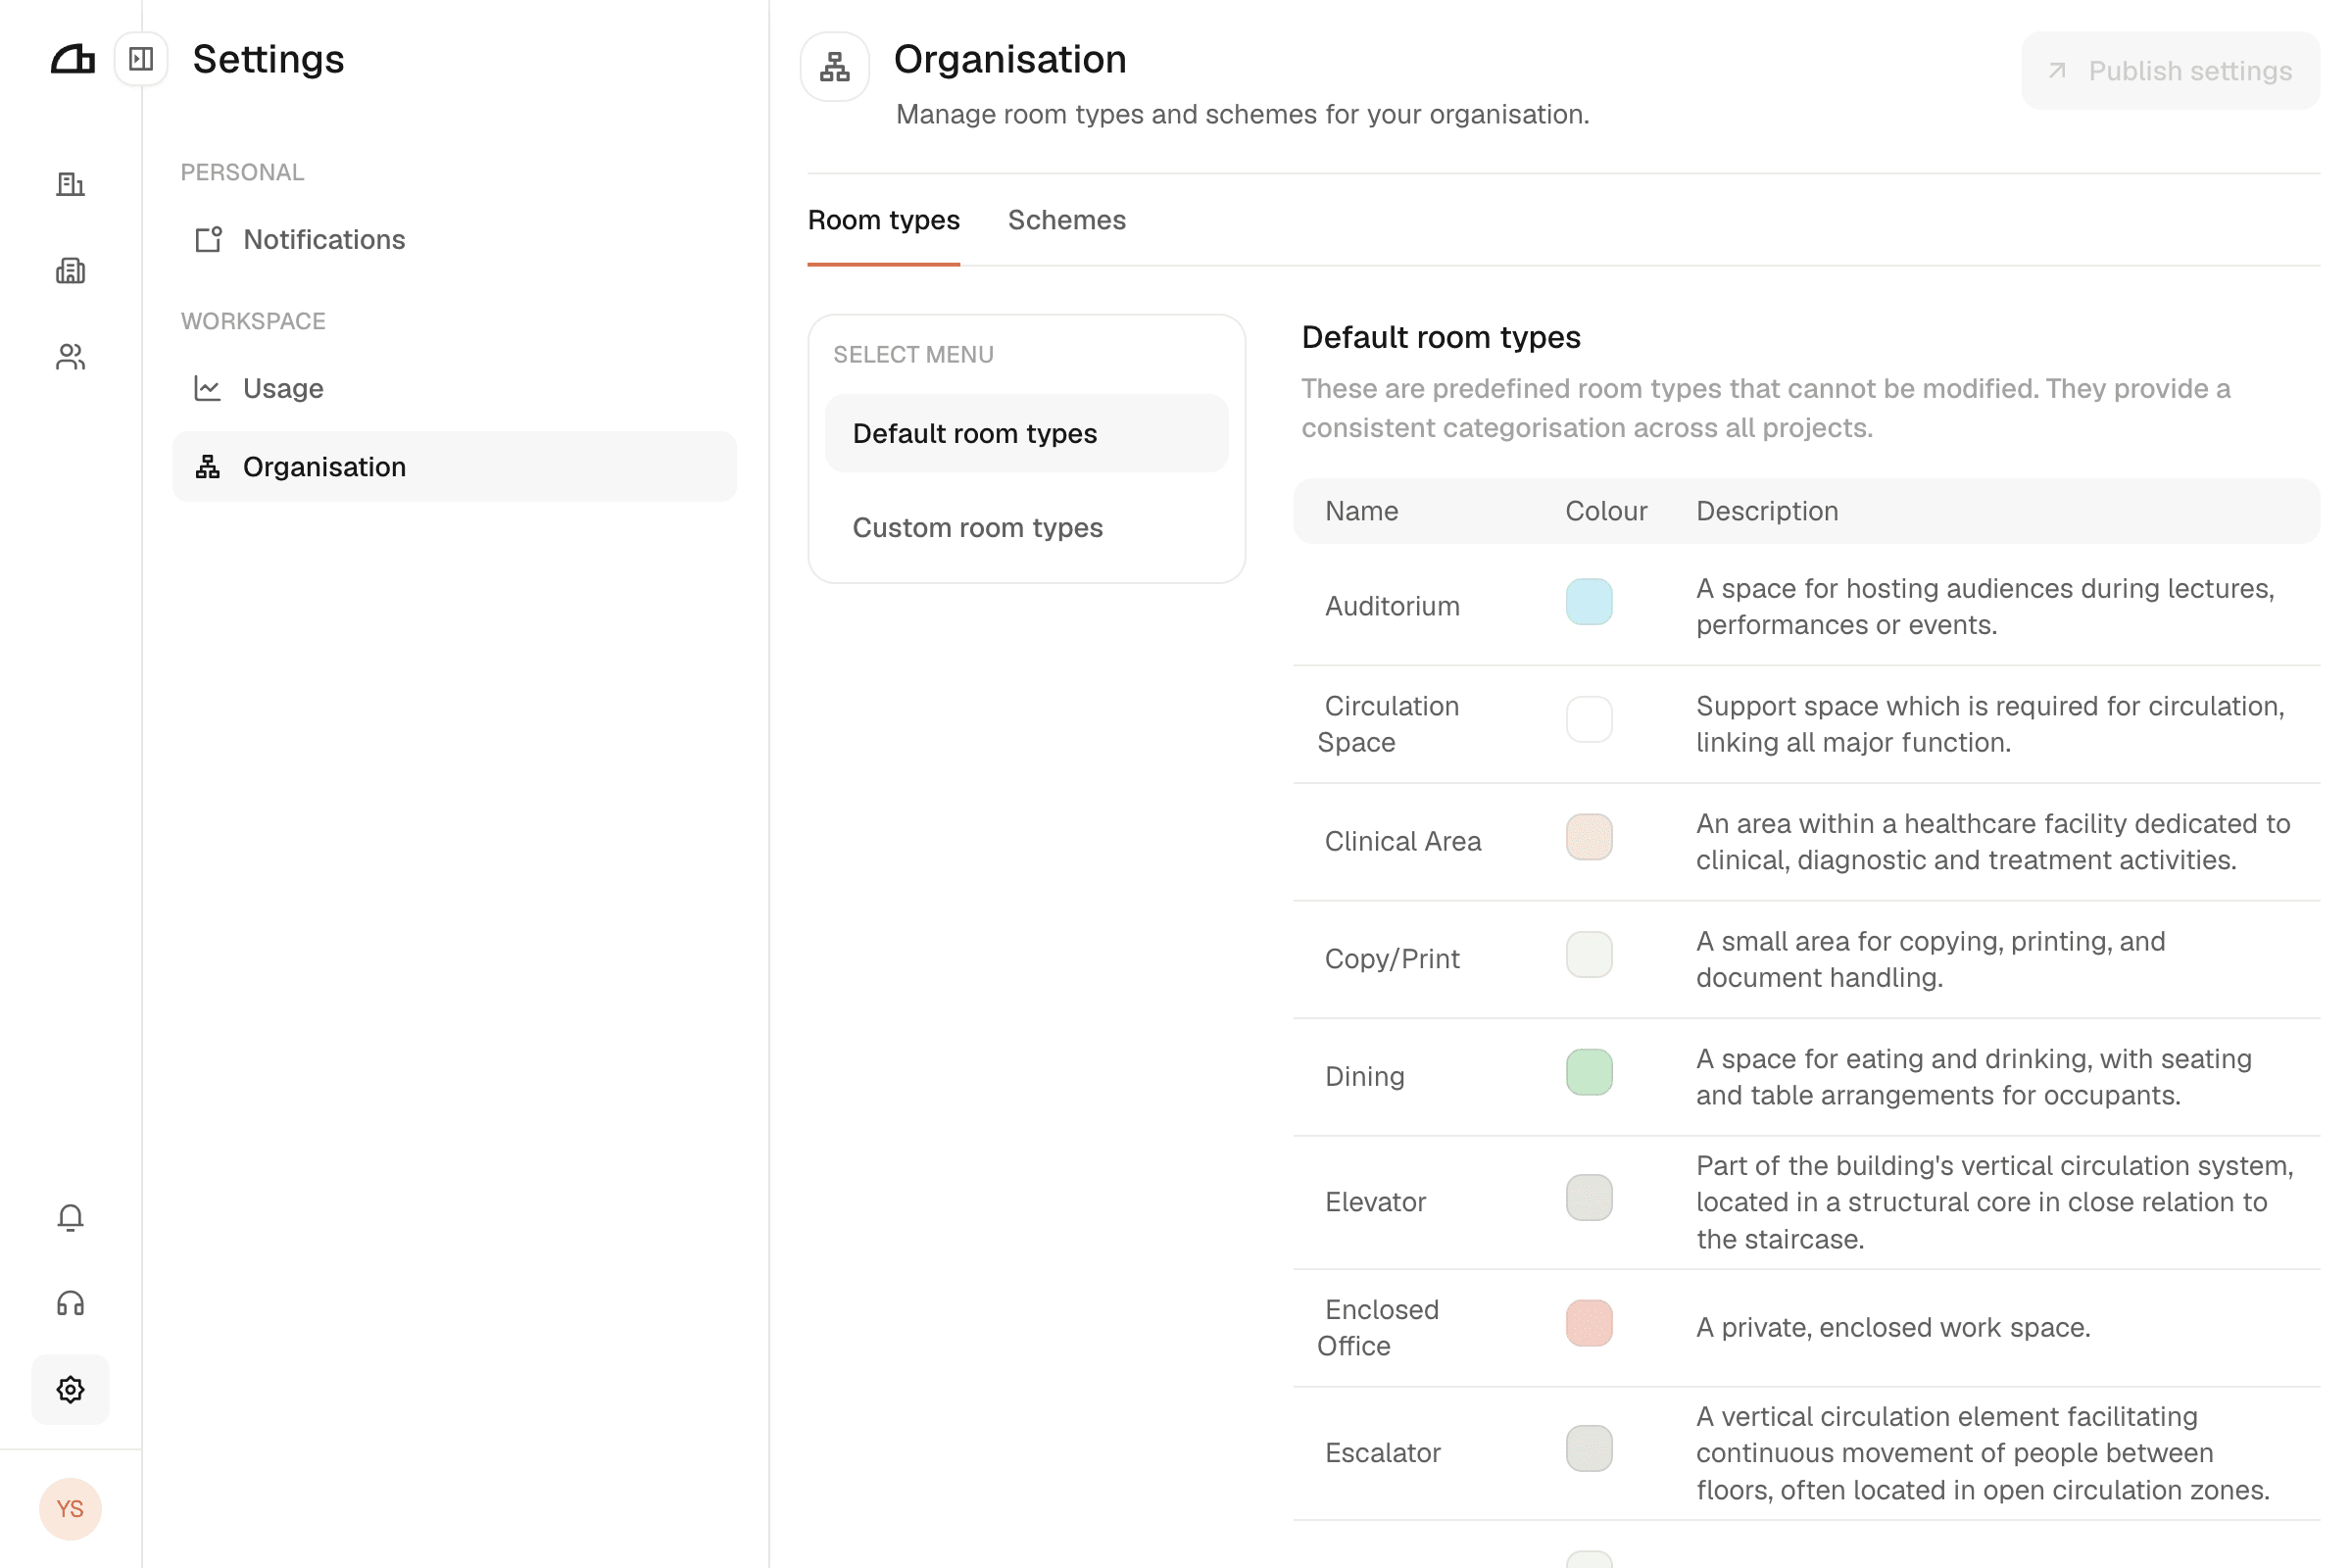Click the Settings page title
2352x1568 pixels.
point(269,59)
